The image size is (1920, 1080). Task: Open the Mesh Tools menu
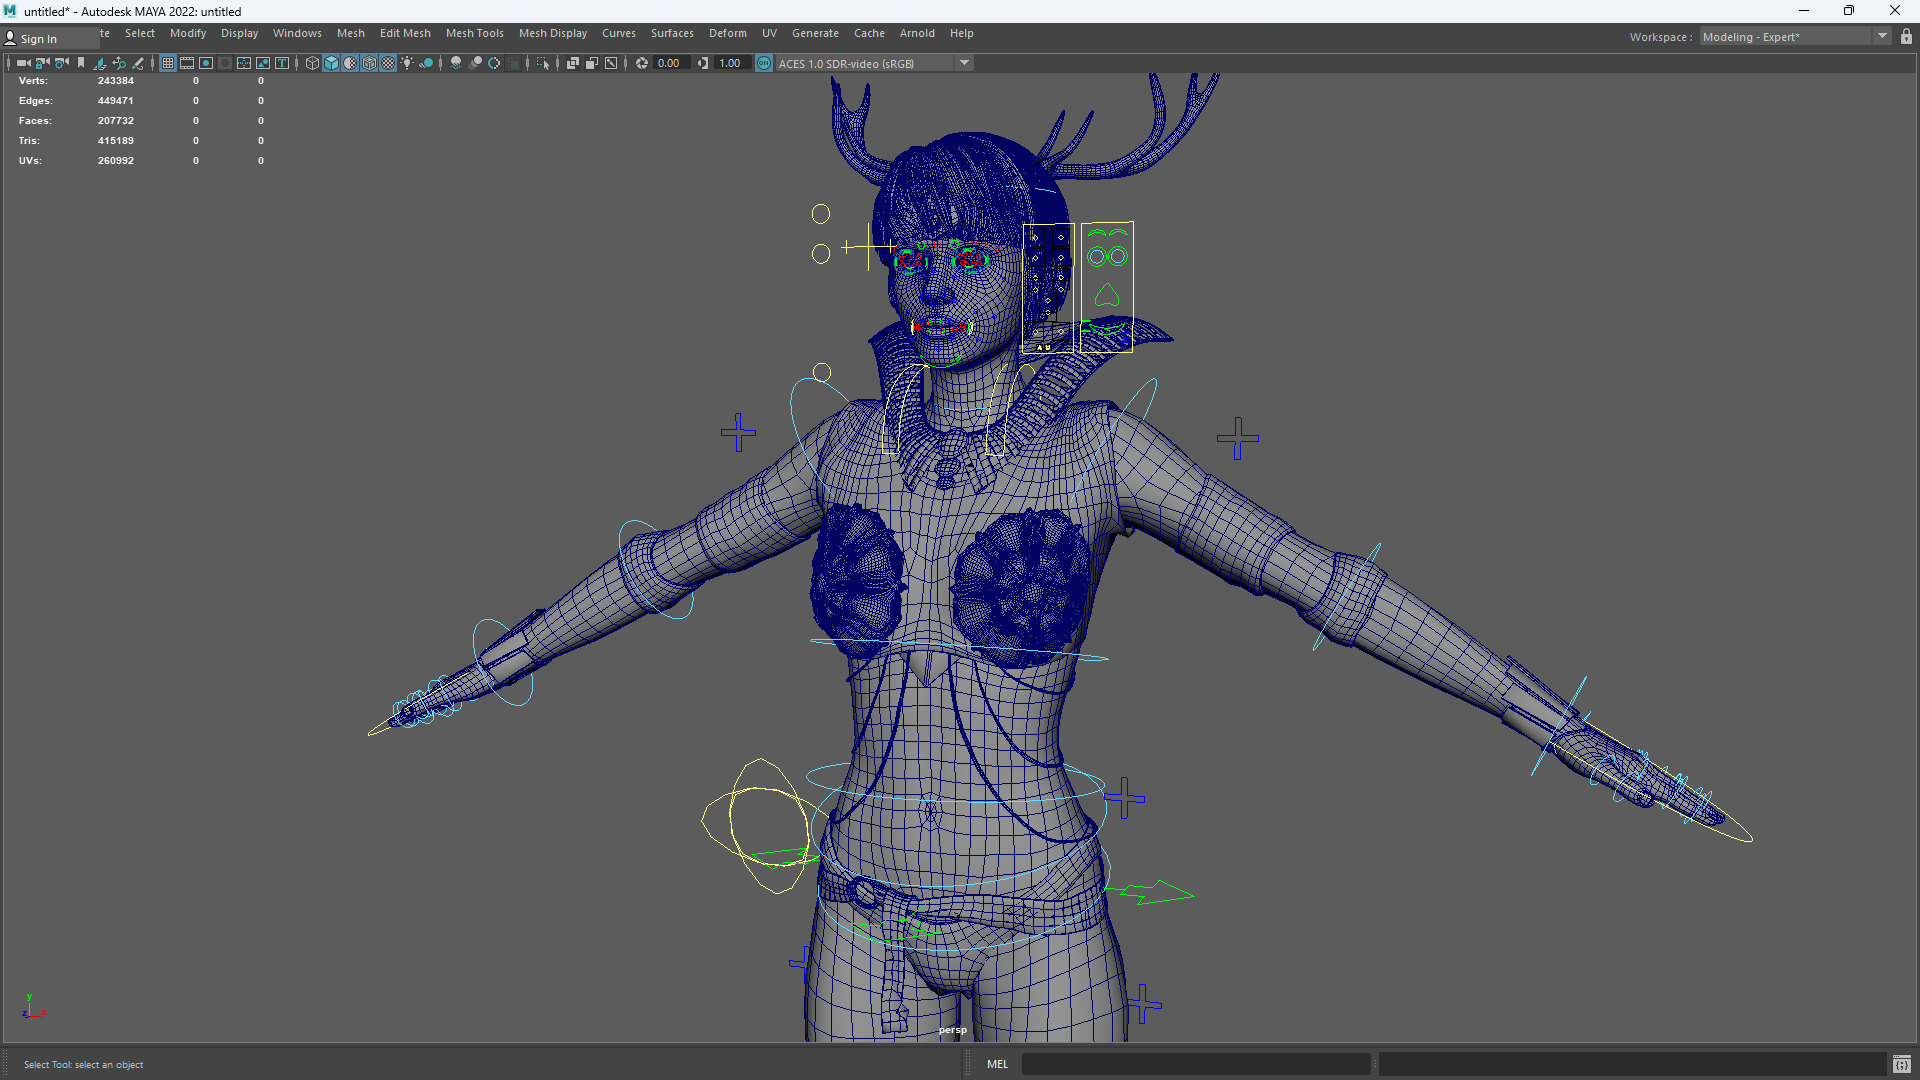pos(475,33)
